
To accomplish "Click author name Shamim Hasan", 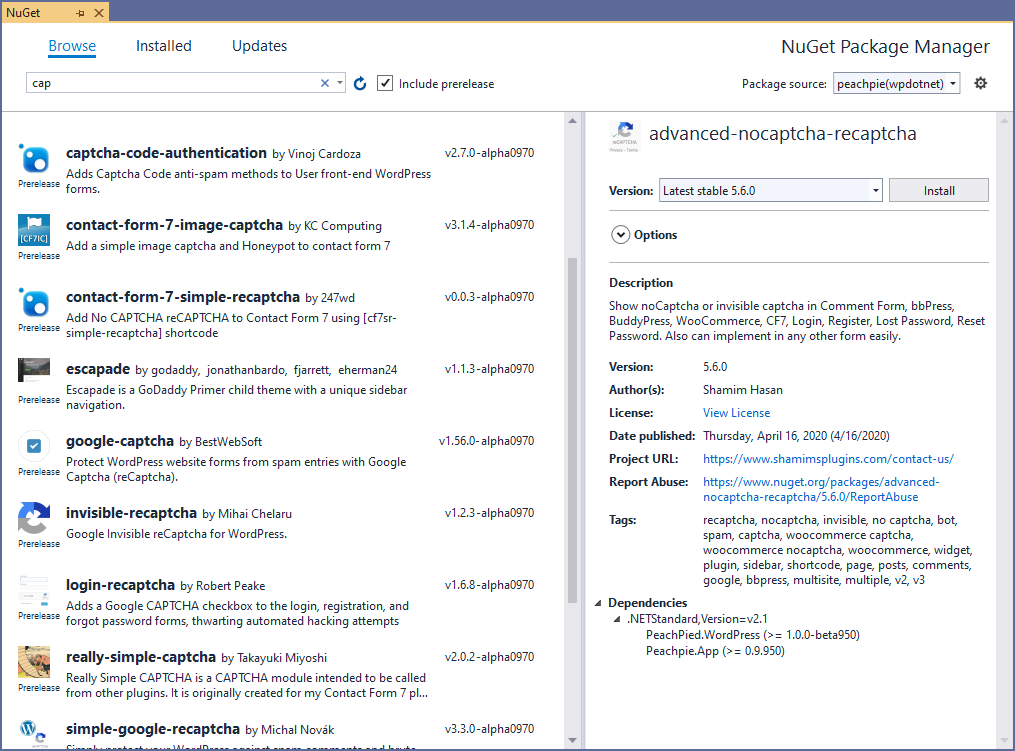I will 742,390.
